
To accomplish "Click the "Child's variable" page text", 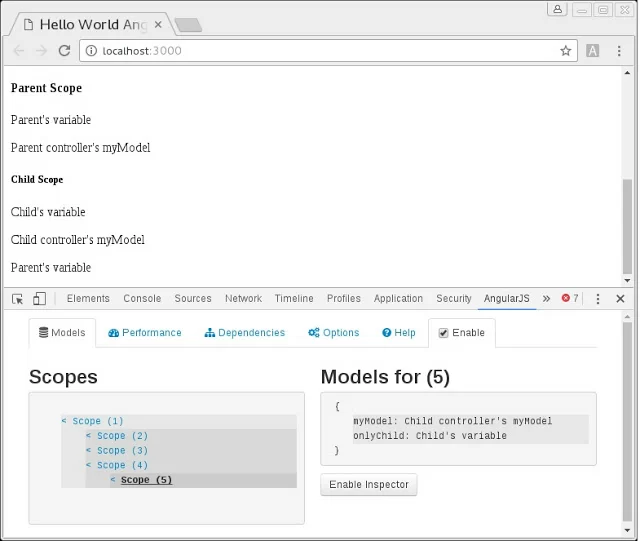I will click(x=48, y=212).
